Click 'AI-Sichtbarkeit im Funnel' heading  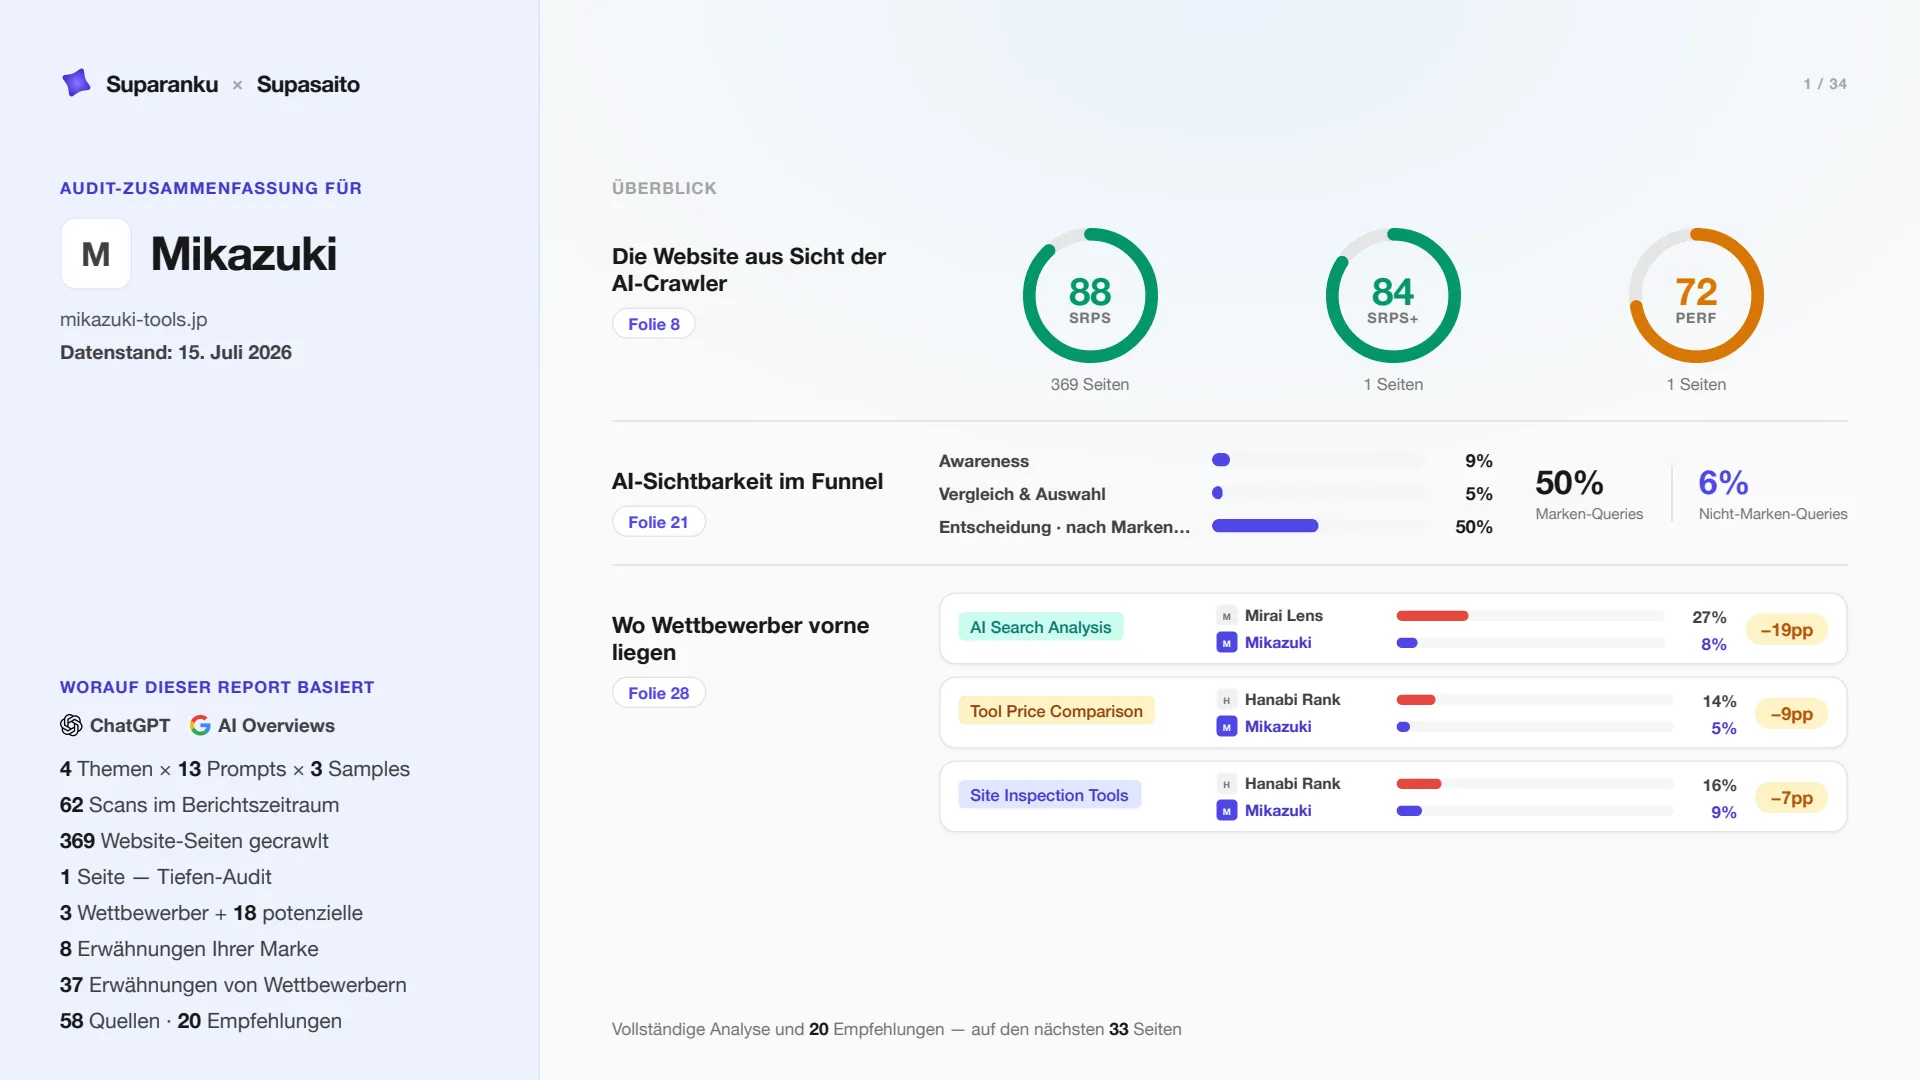coord(747,482)
